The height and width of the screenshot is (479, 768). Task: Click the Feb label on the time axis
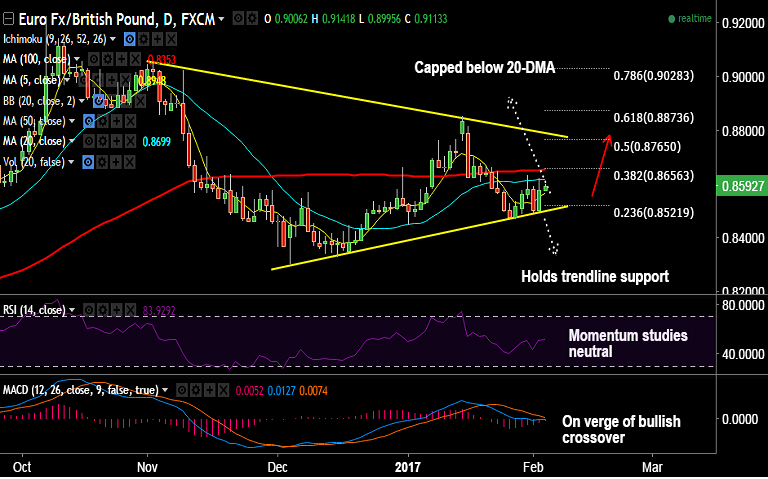coord(532,467)
